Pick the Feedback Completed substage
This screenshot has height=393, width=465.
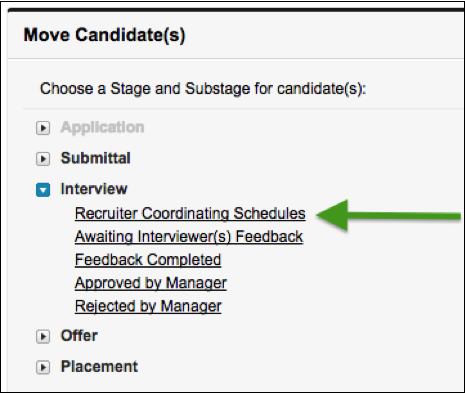148,260
